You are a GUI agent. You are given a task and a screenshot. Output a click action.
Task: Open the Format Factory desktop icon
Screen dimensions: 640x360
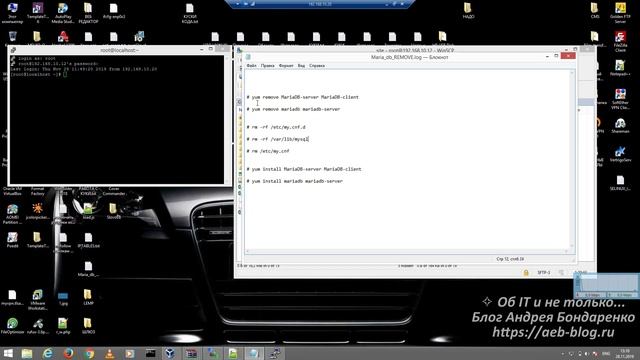(38, 191)
